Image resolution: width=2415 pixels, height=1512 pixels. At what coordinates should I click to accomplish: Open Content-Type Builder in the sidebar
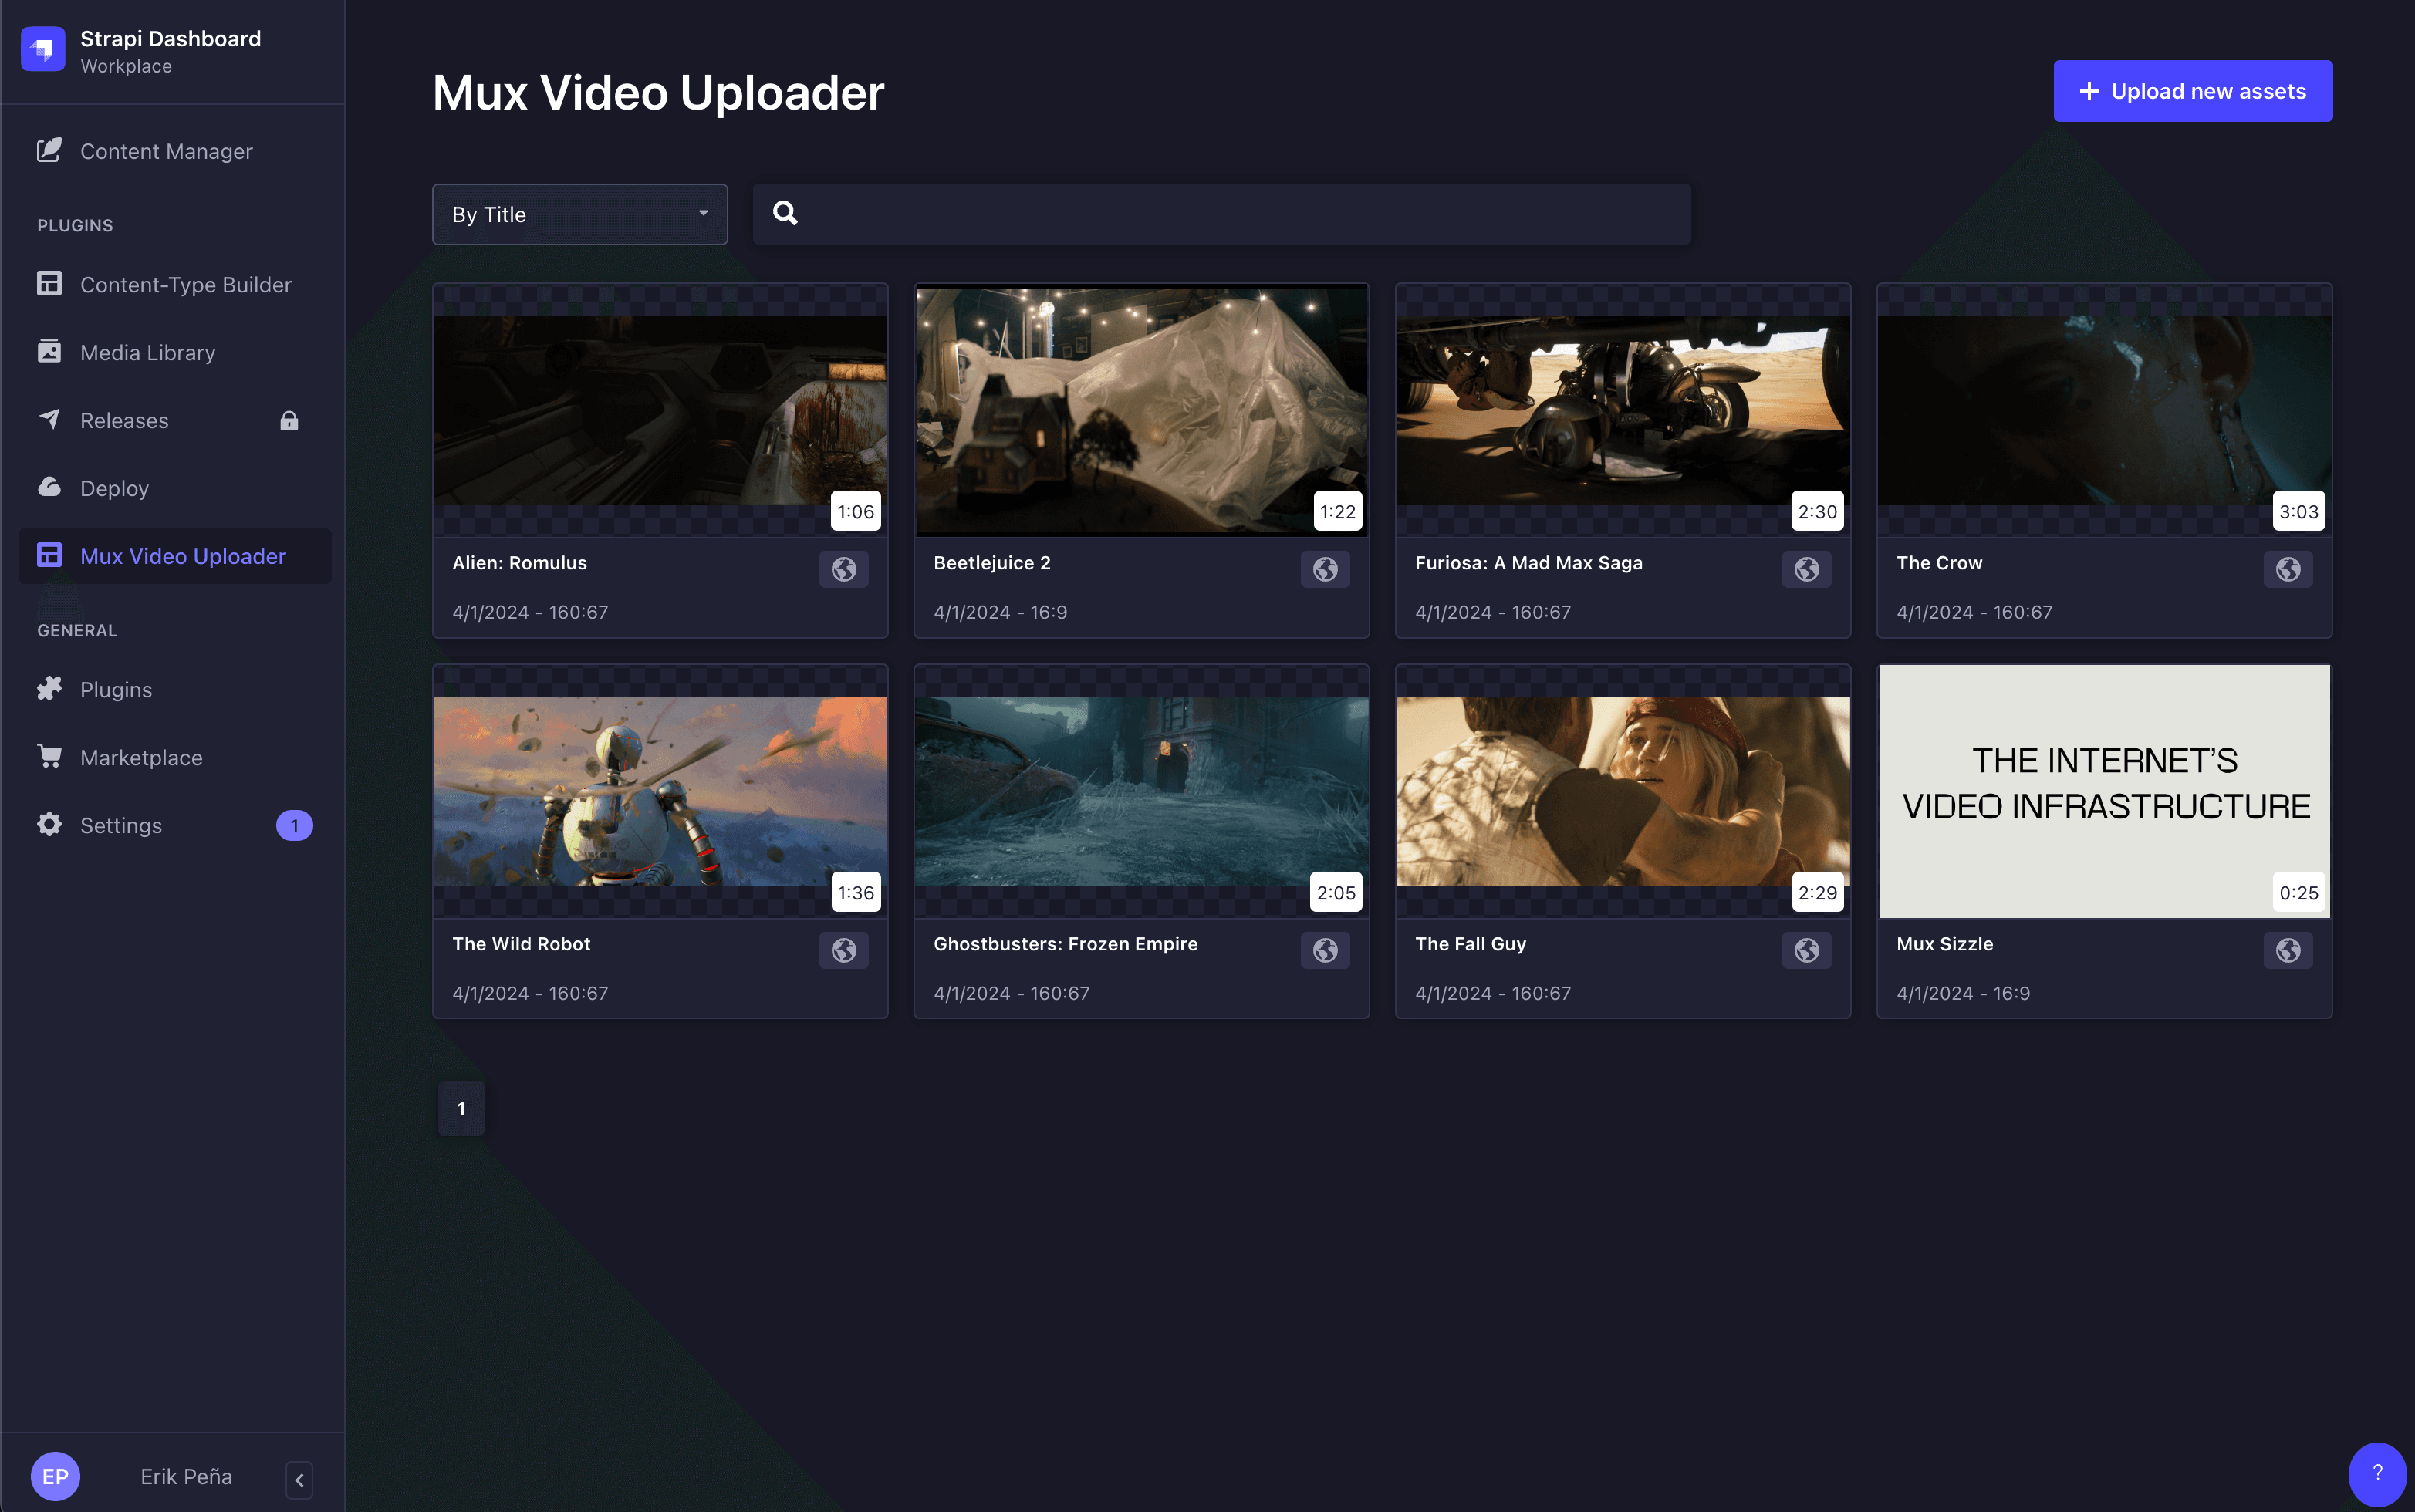pyautogui.click(x=185, y=285)
